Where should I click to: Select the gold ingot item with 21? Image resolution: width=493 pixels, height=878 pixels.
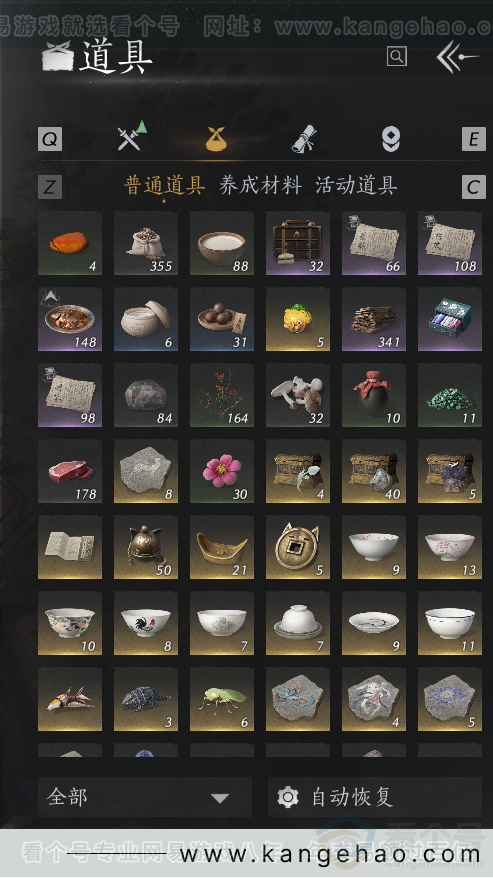click(x=222, y=547)
